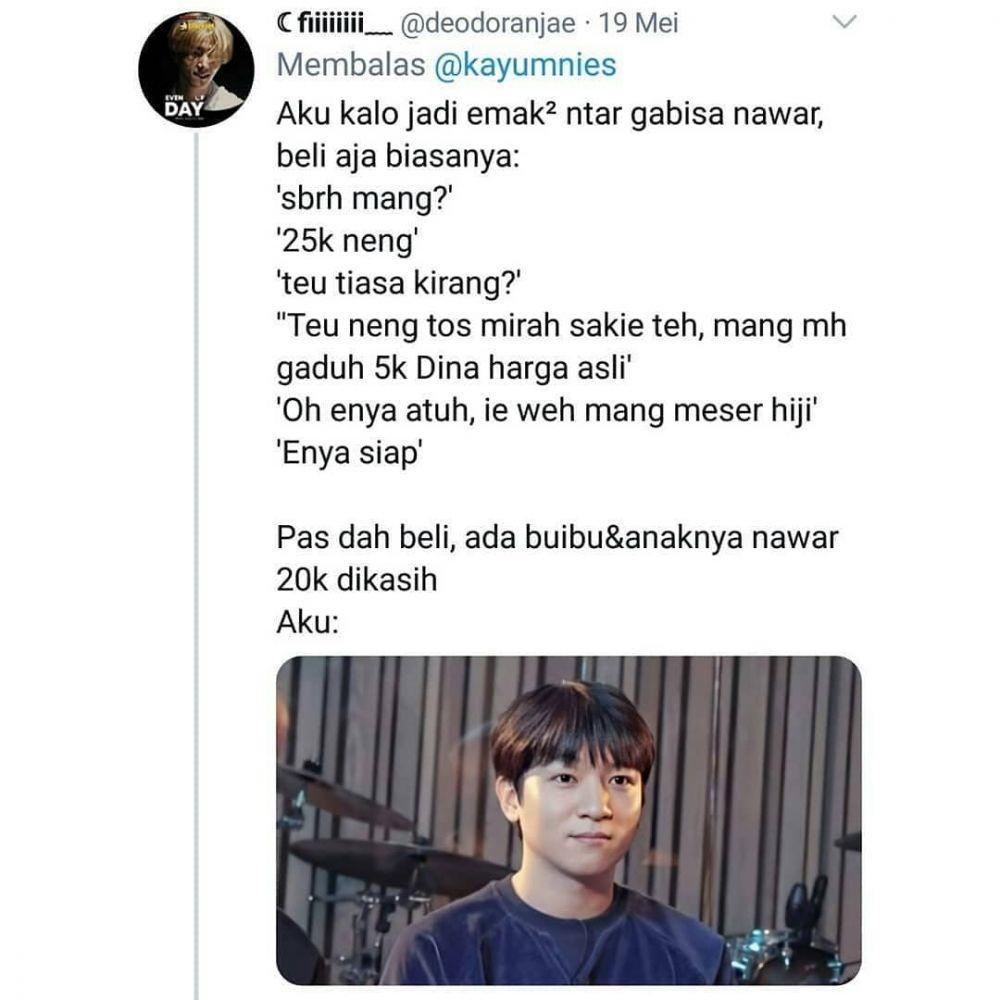Open the fiiiiiiii__ profile avatar picture

(196, 69)
